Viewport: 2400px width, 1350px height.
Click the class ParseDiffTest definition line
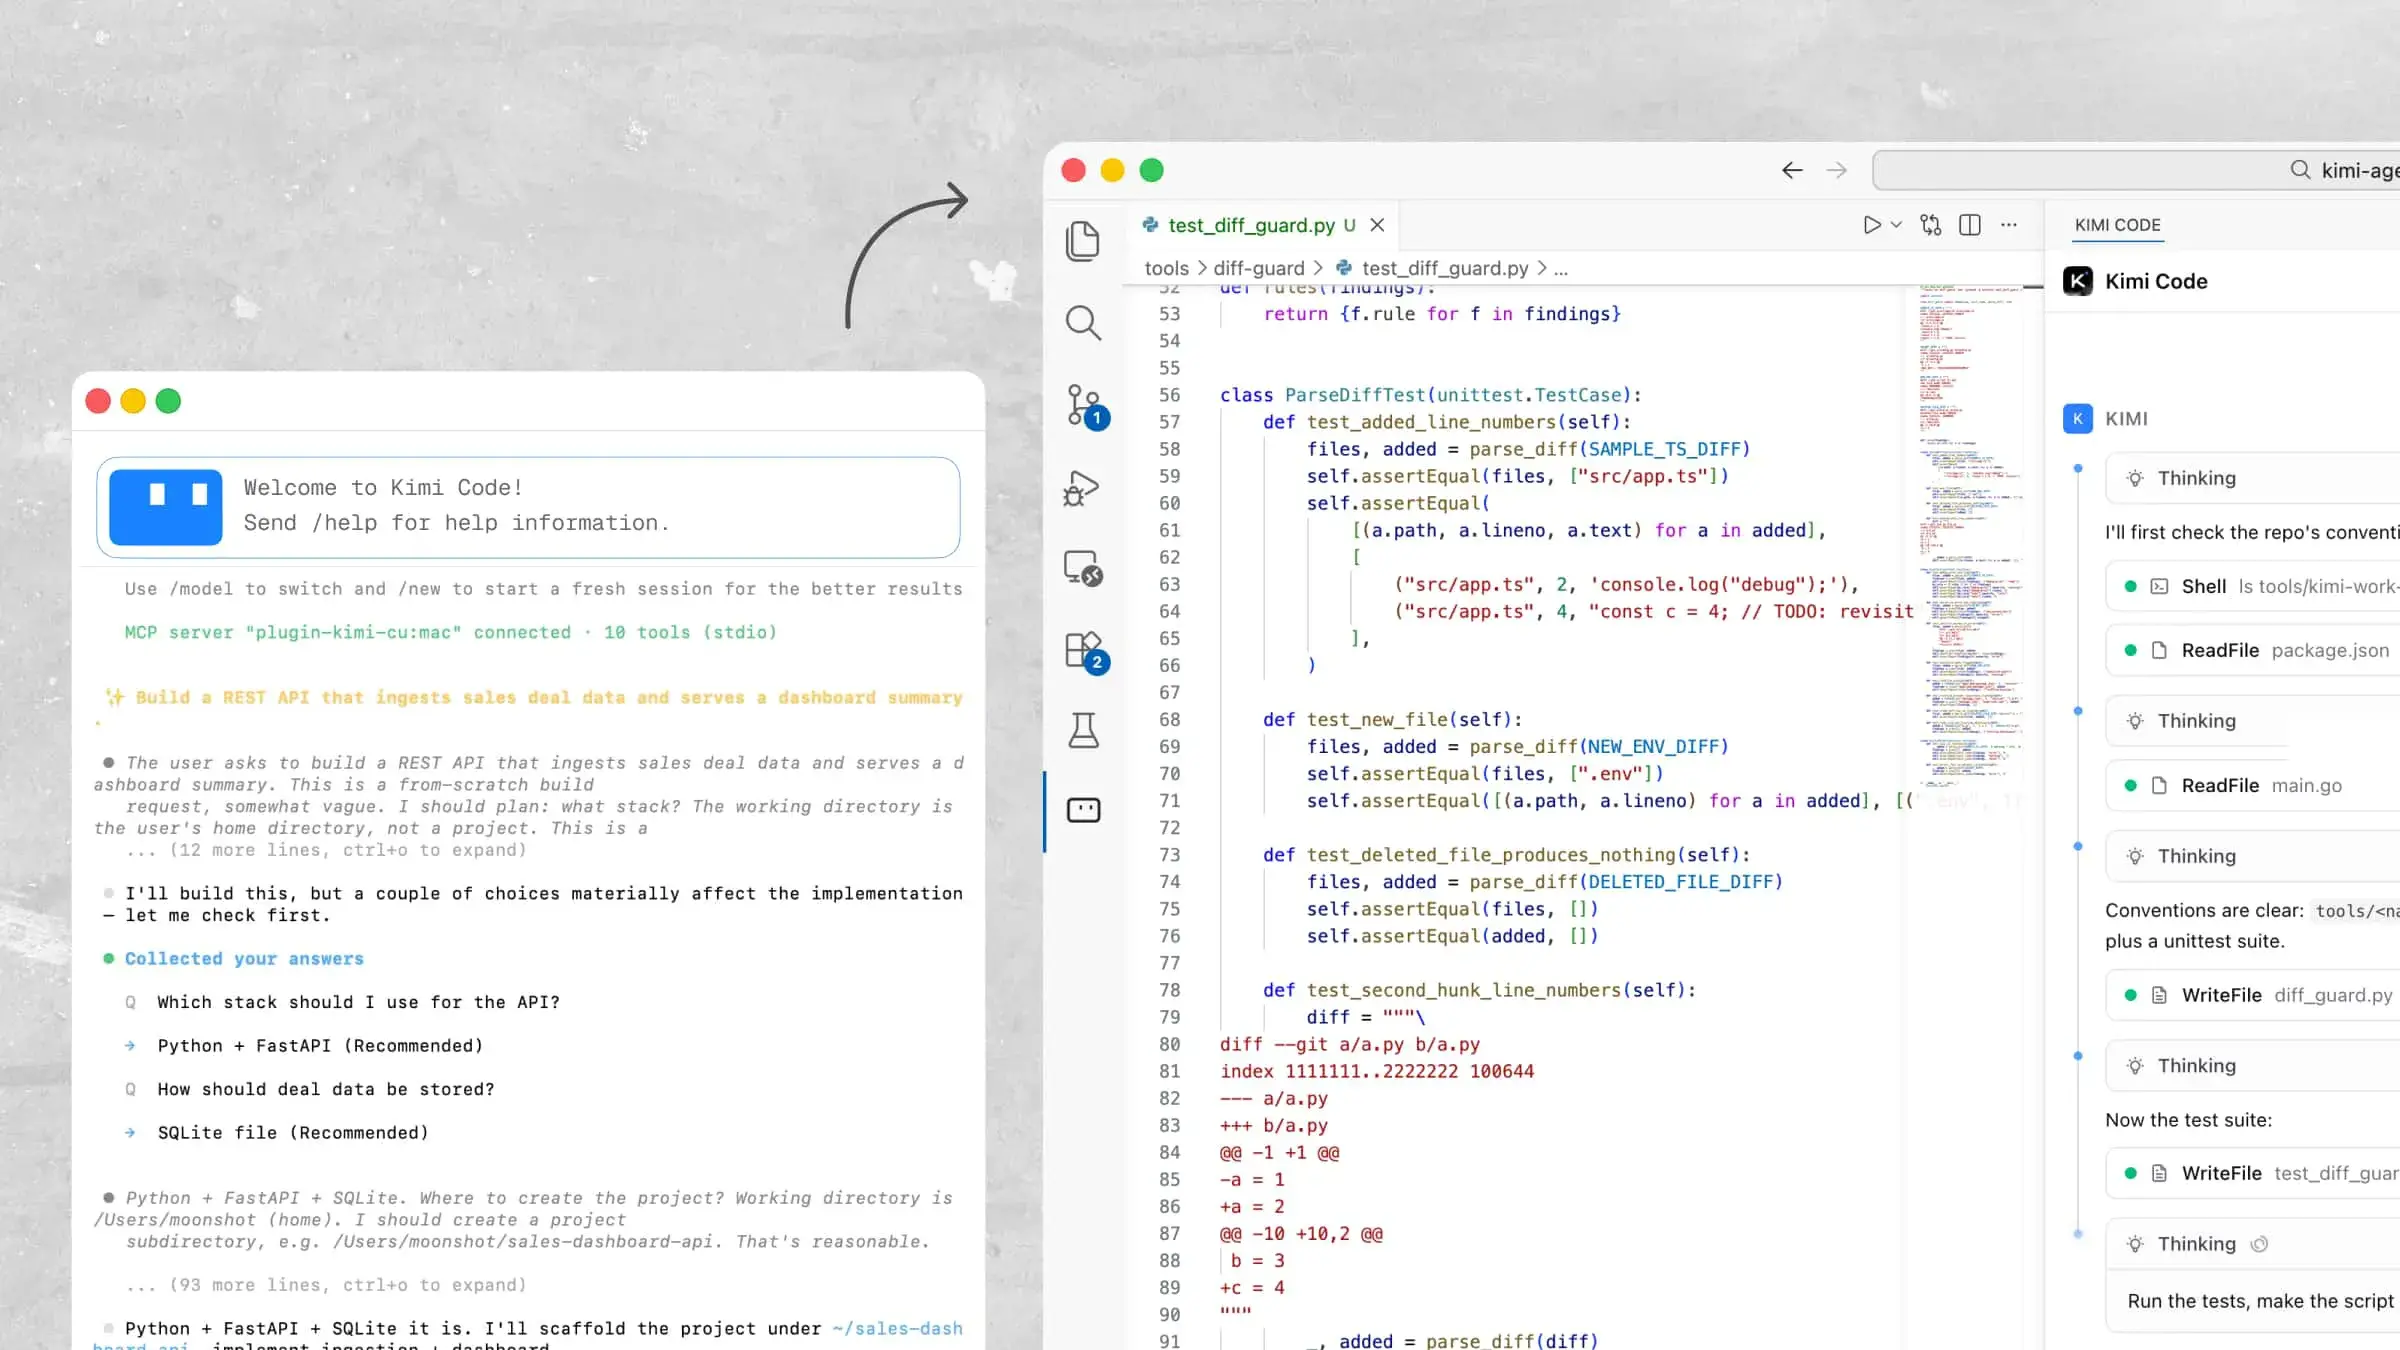click(x=1431, y=395)
